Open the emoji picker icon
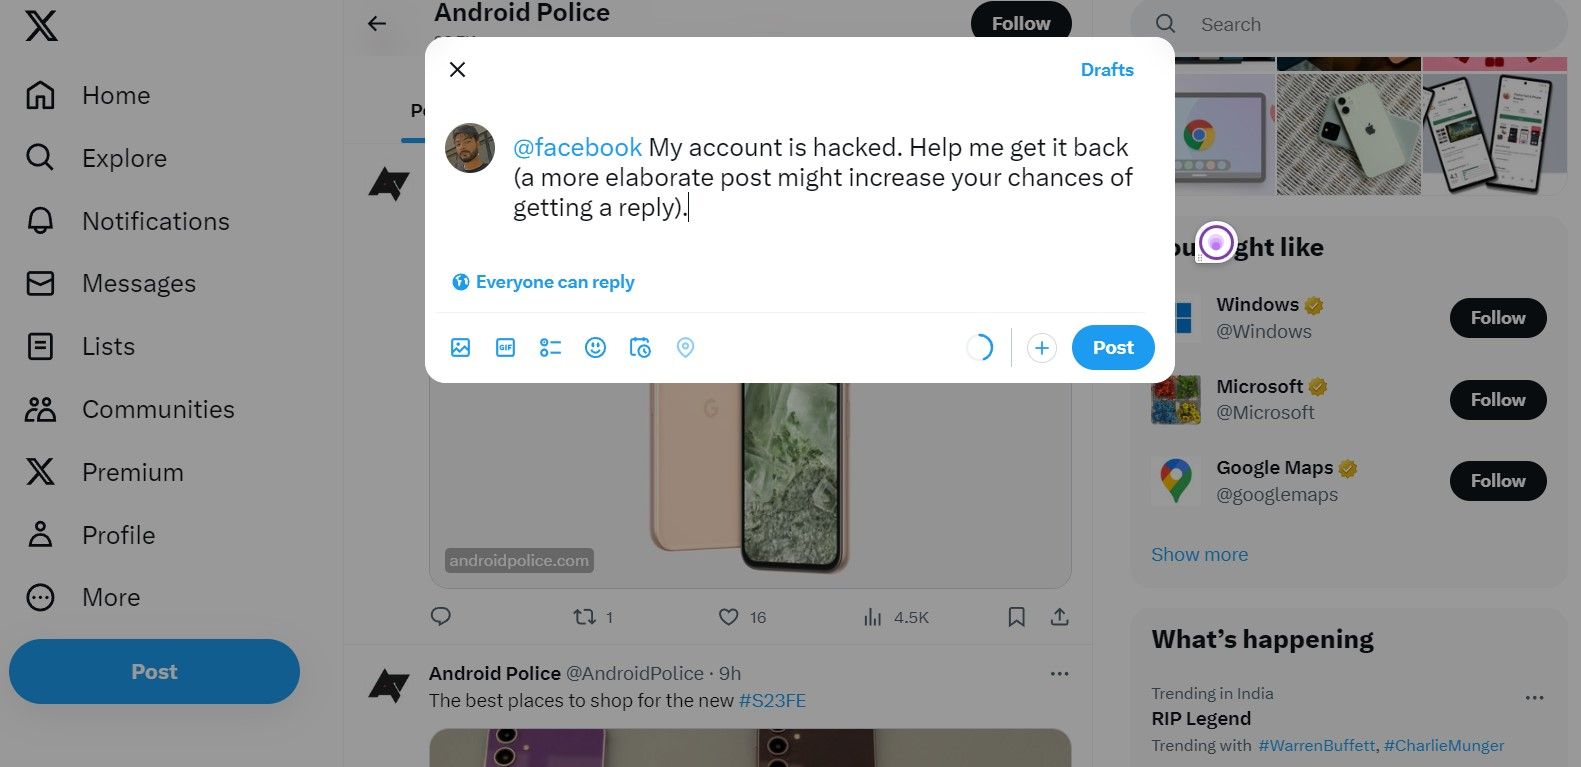1581x767 pixels. pos(595,348)
